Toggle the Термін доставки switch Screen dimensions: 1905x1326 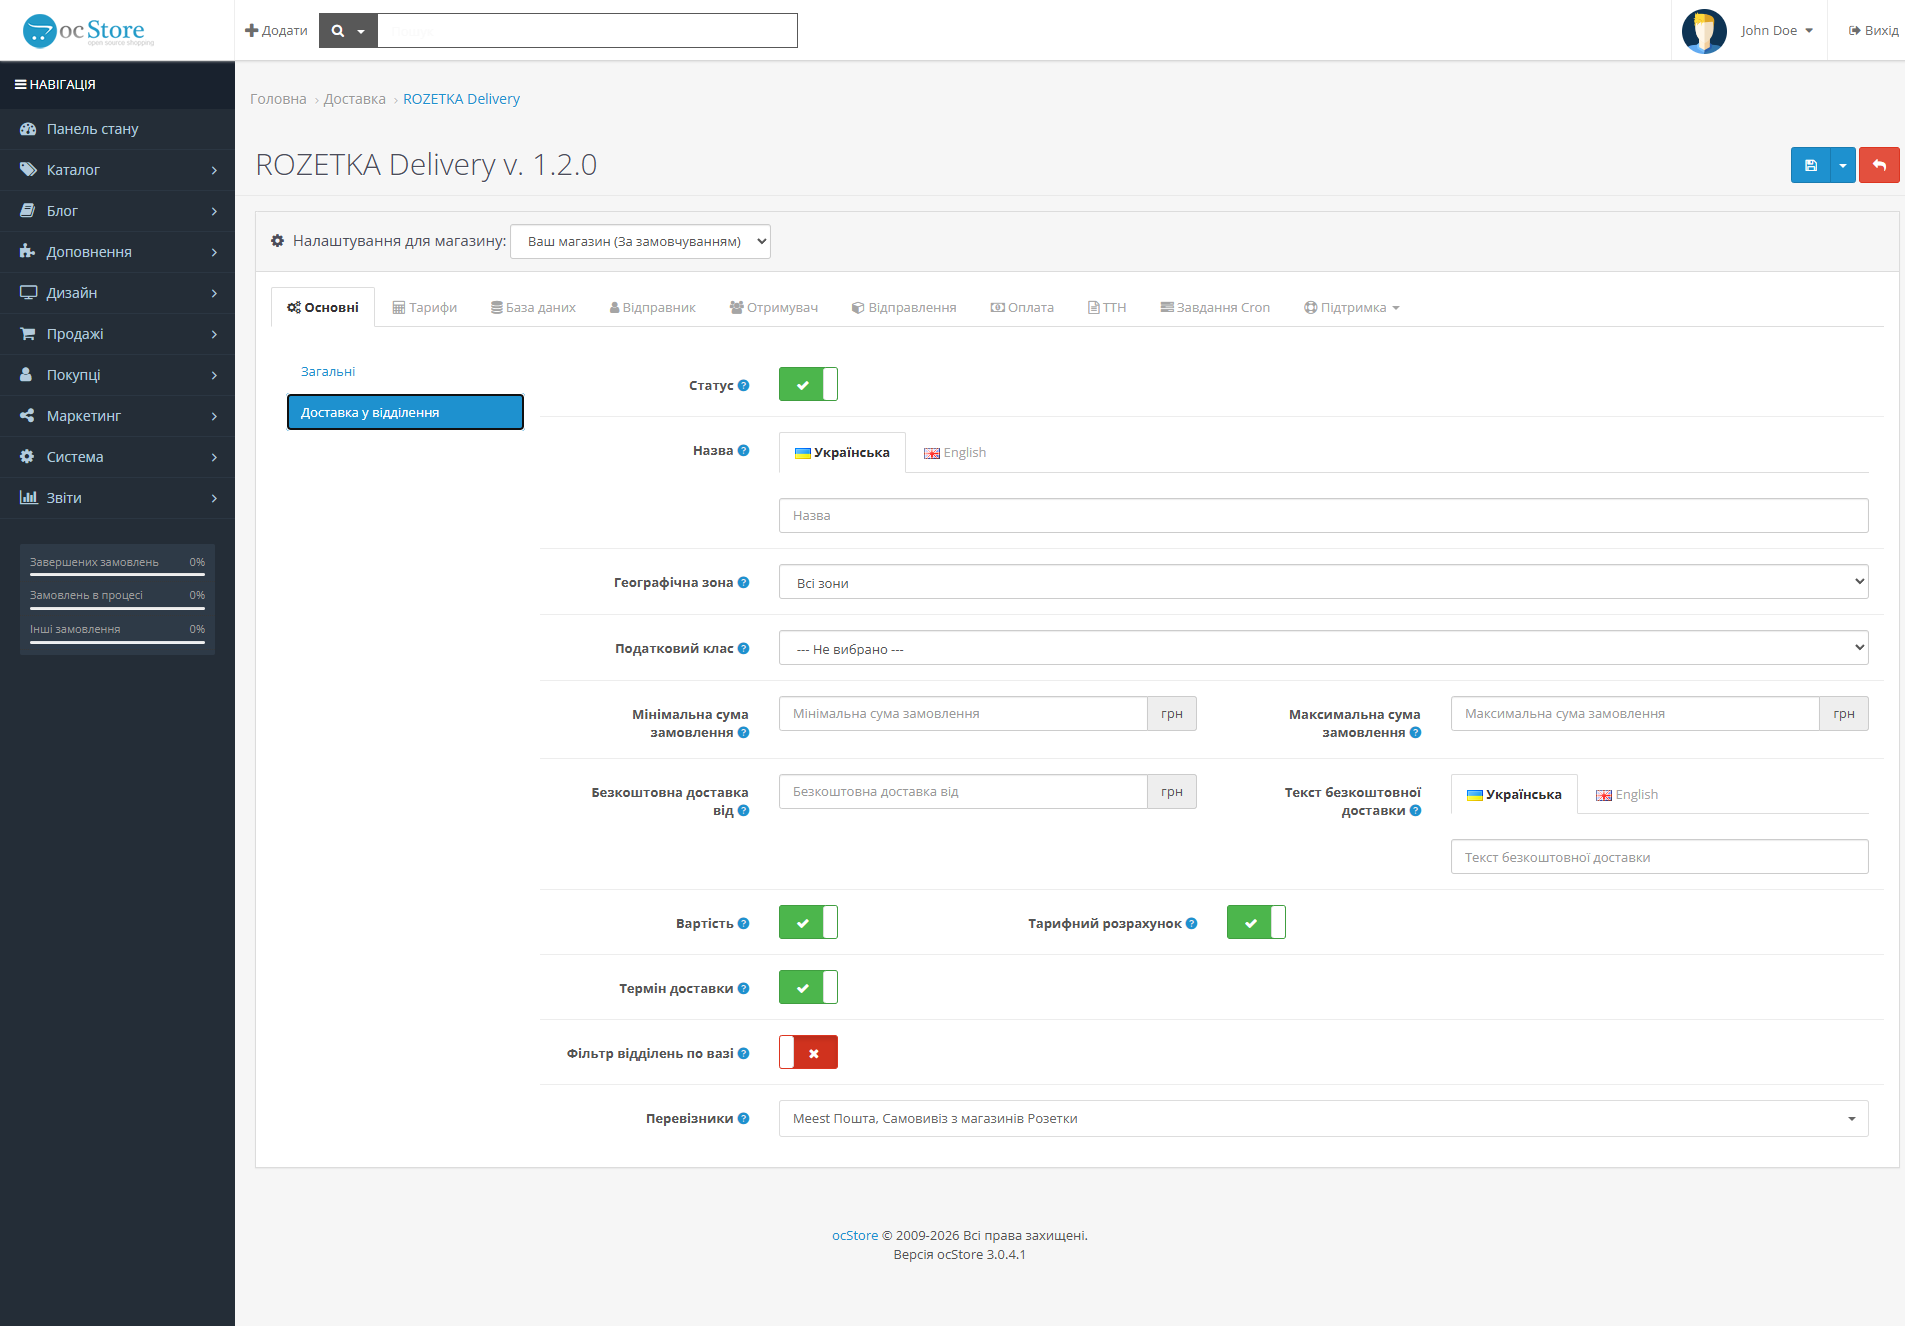[808, 987]
